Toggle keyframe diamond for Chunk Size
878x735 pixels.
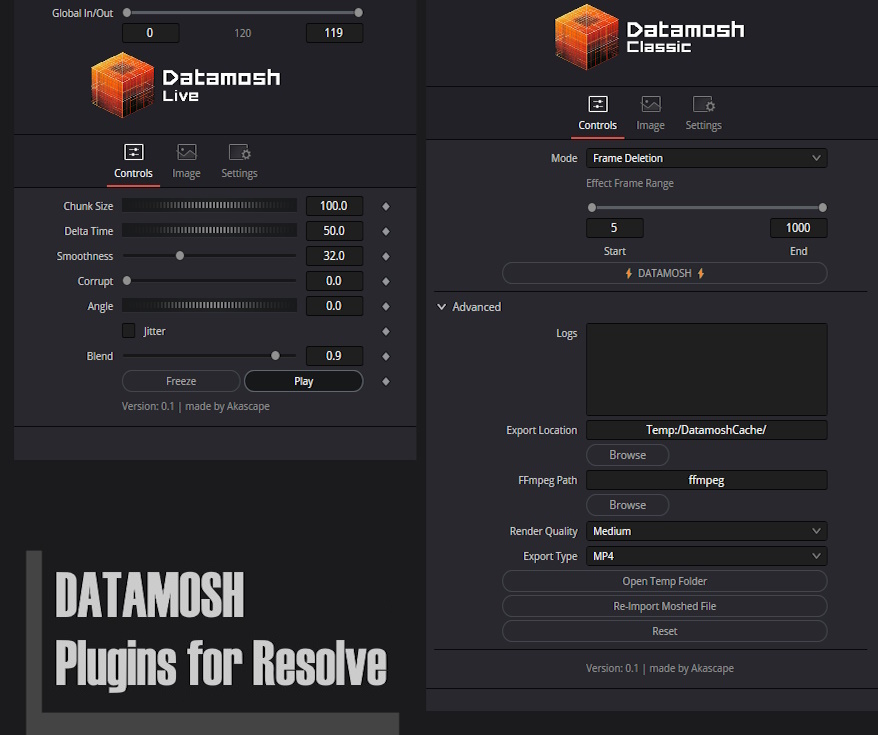(386, 207)
